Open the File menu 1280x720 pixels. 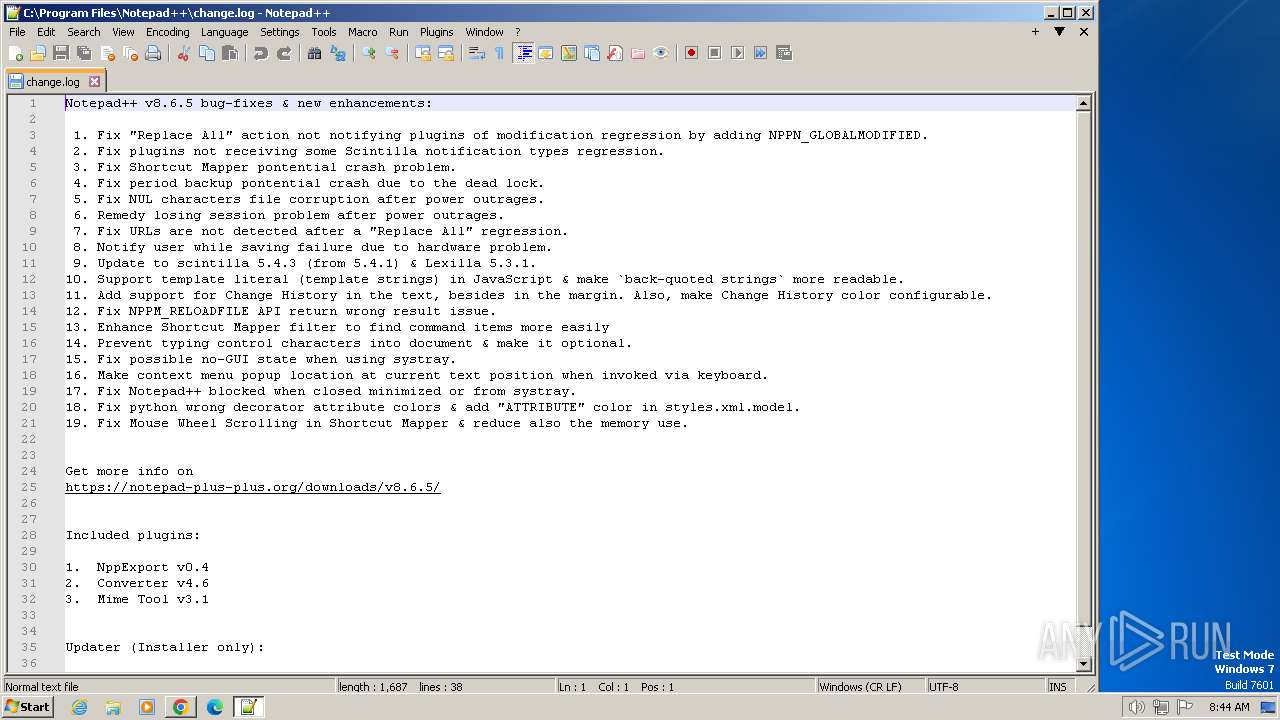coord(17,32)
